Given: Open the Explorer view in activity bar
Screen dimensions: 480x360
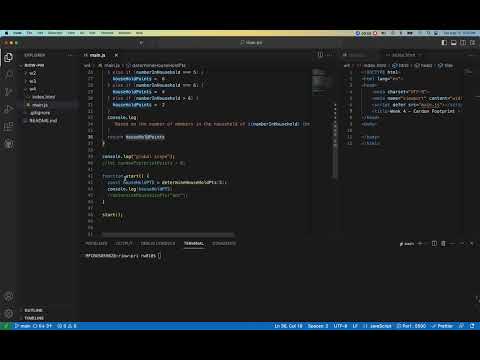Looking at the screenshot, I should point(9,57).
